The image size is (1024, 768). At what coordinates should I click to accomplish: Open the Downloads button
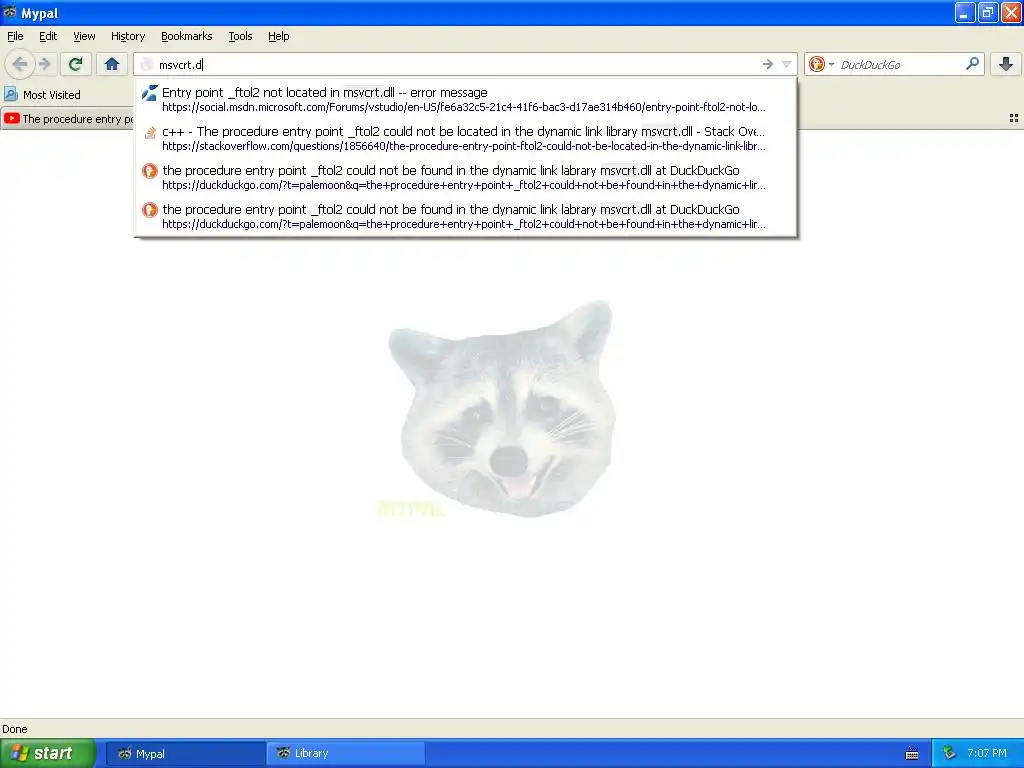1006,64
